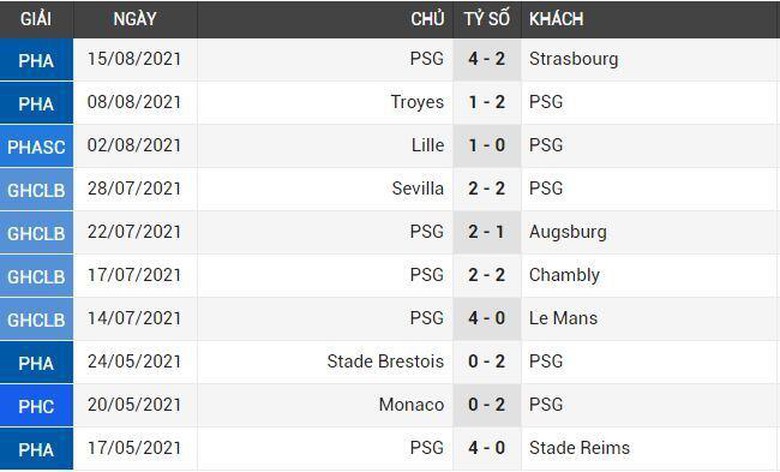Click the PHA label dated 15/08/2021

[36, 60]
